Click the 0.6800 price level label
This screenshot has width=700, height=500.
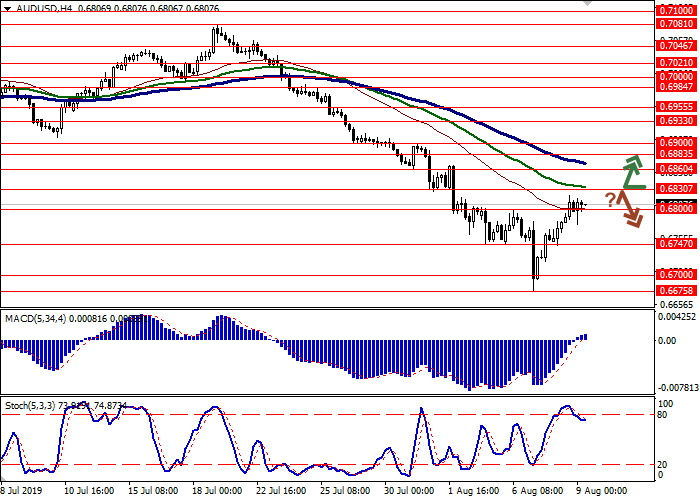pos(674,208)
